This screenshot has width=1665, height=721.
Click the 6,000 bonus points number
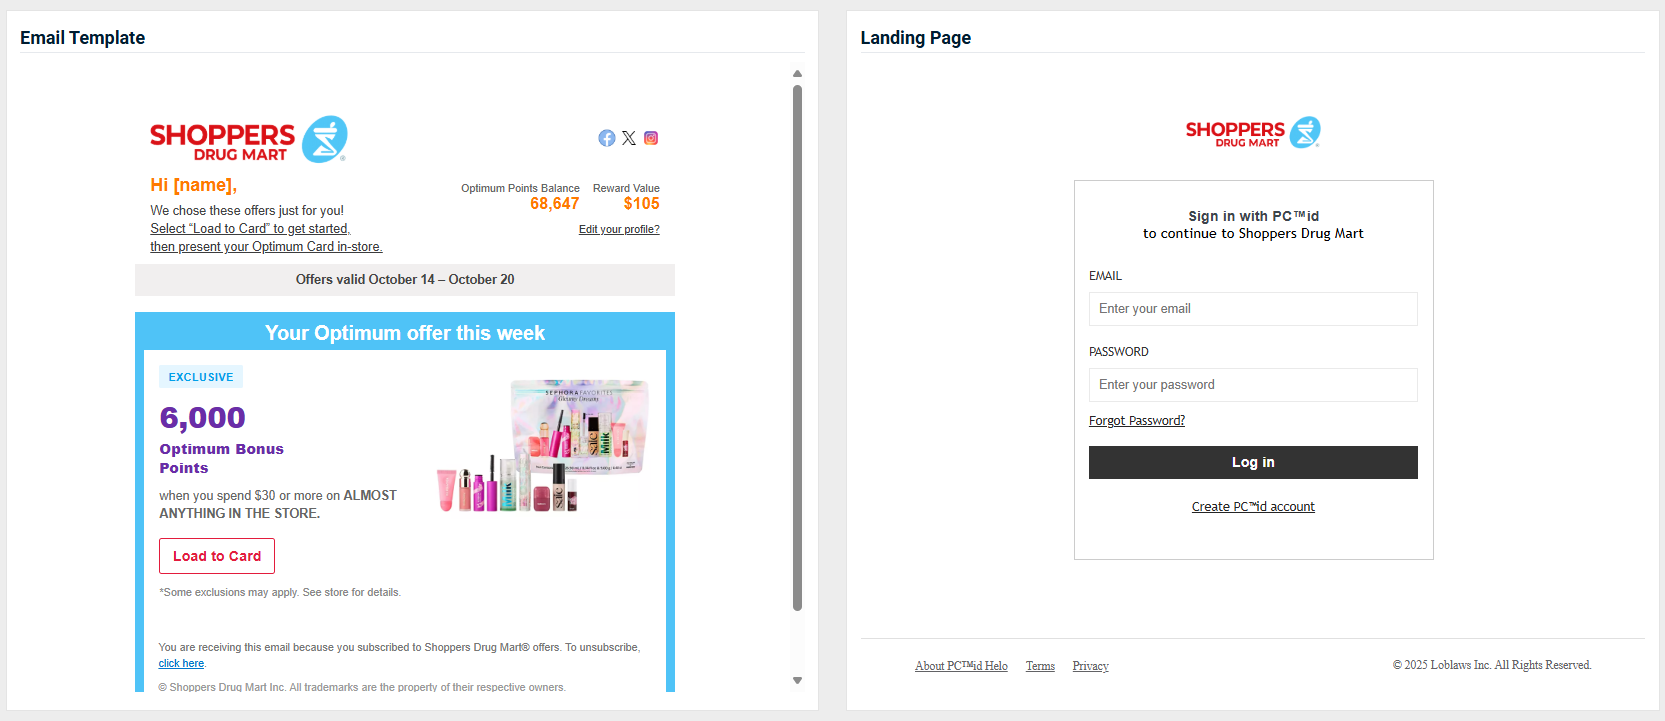point(203,417)
